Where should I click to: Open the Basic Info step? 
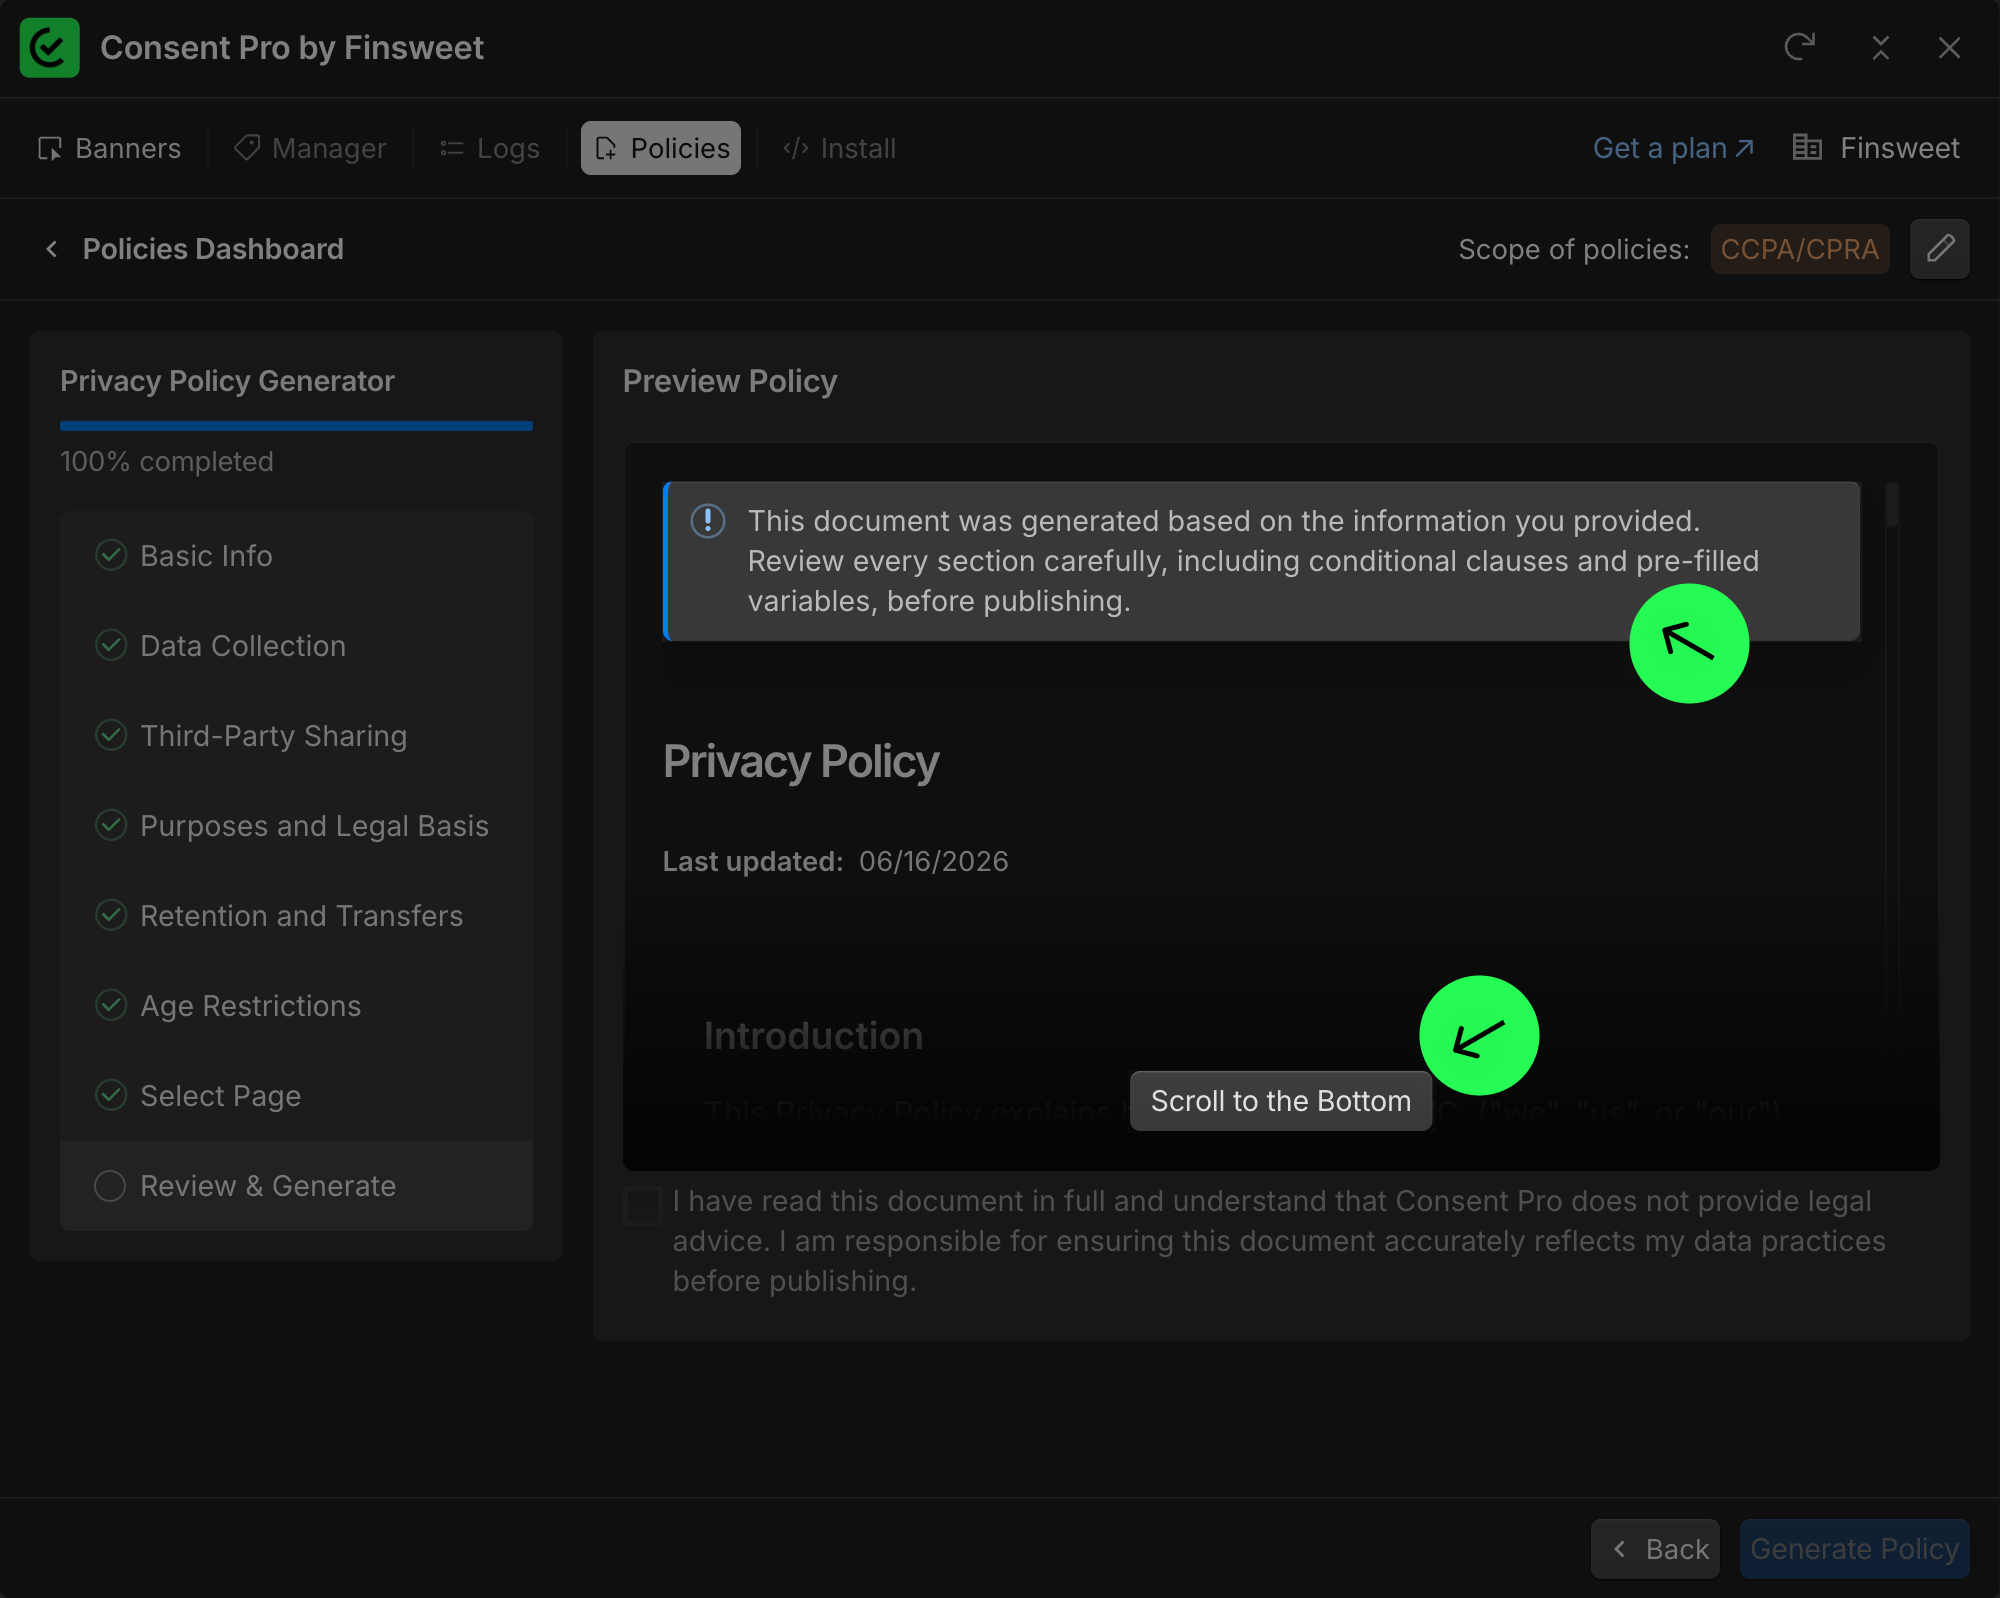point(296,556)
